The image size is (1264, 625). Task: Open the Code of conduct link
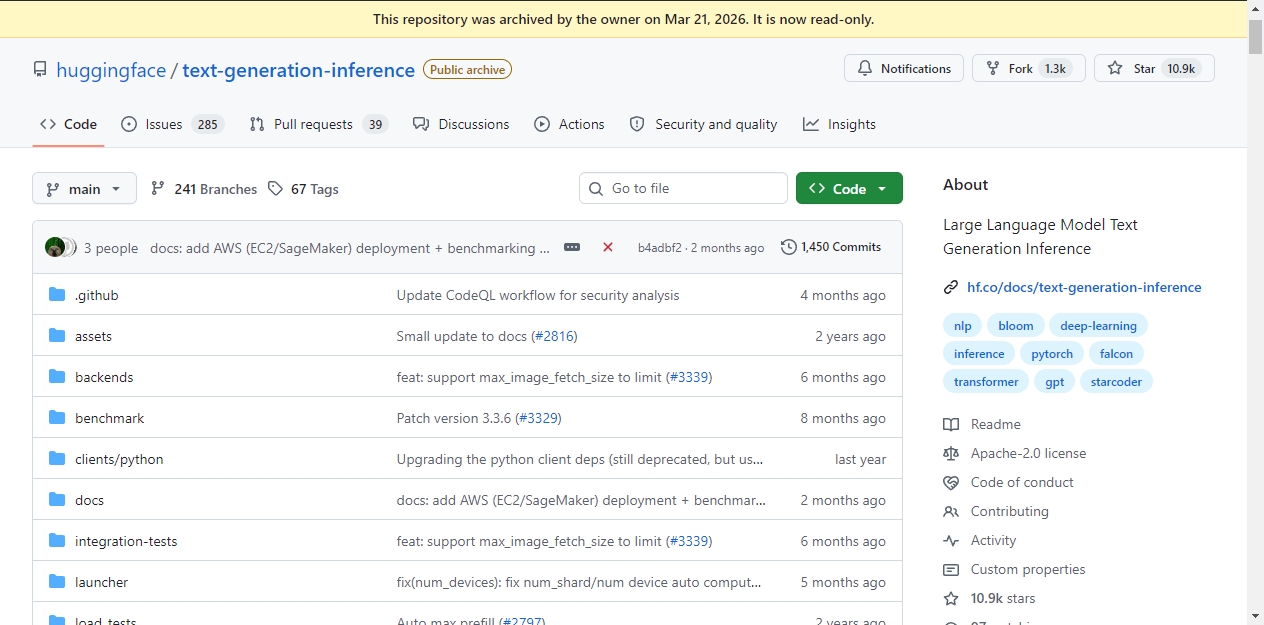pyautogui.click(x=1008, y=482)
